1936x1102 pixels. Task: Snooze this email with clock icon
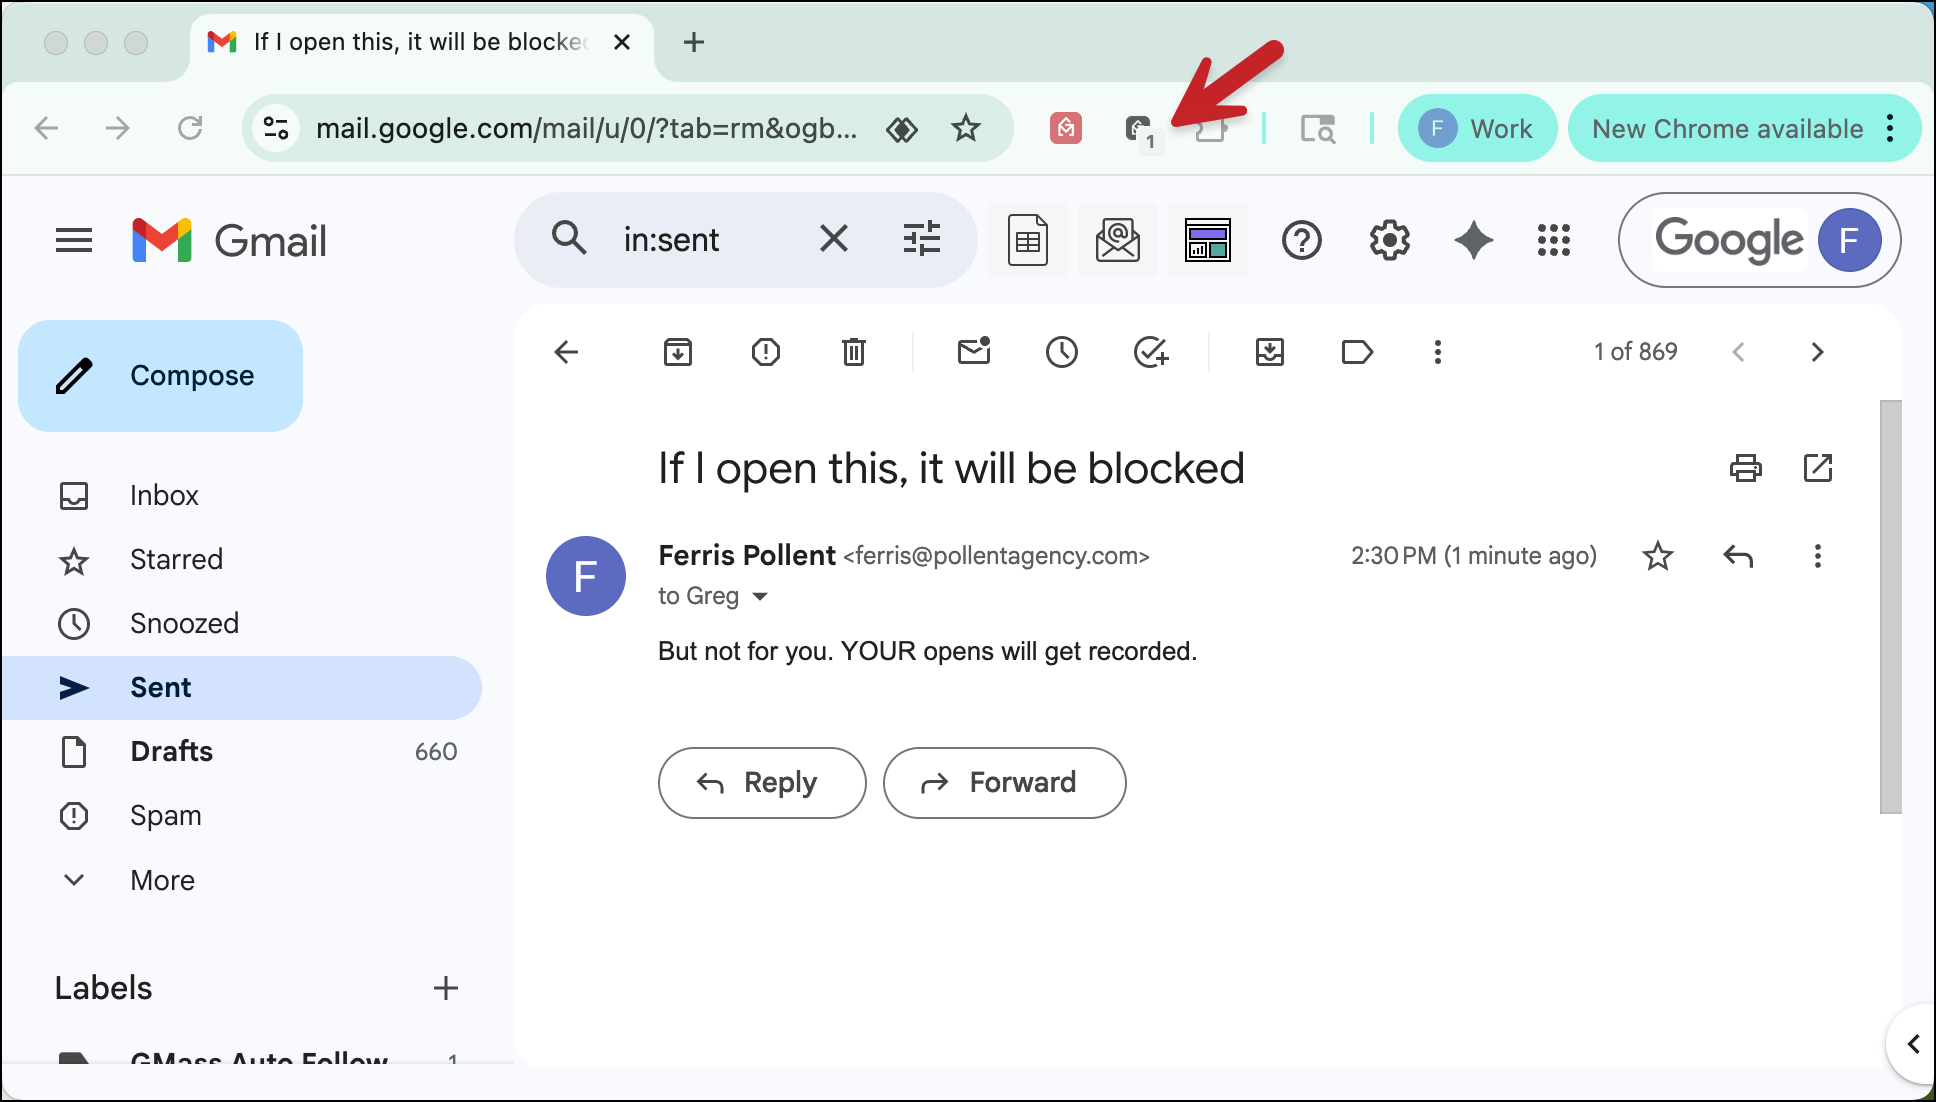(1061, 352)
